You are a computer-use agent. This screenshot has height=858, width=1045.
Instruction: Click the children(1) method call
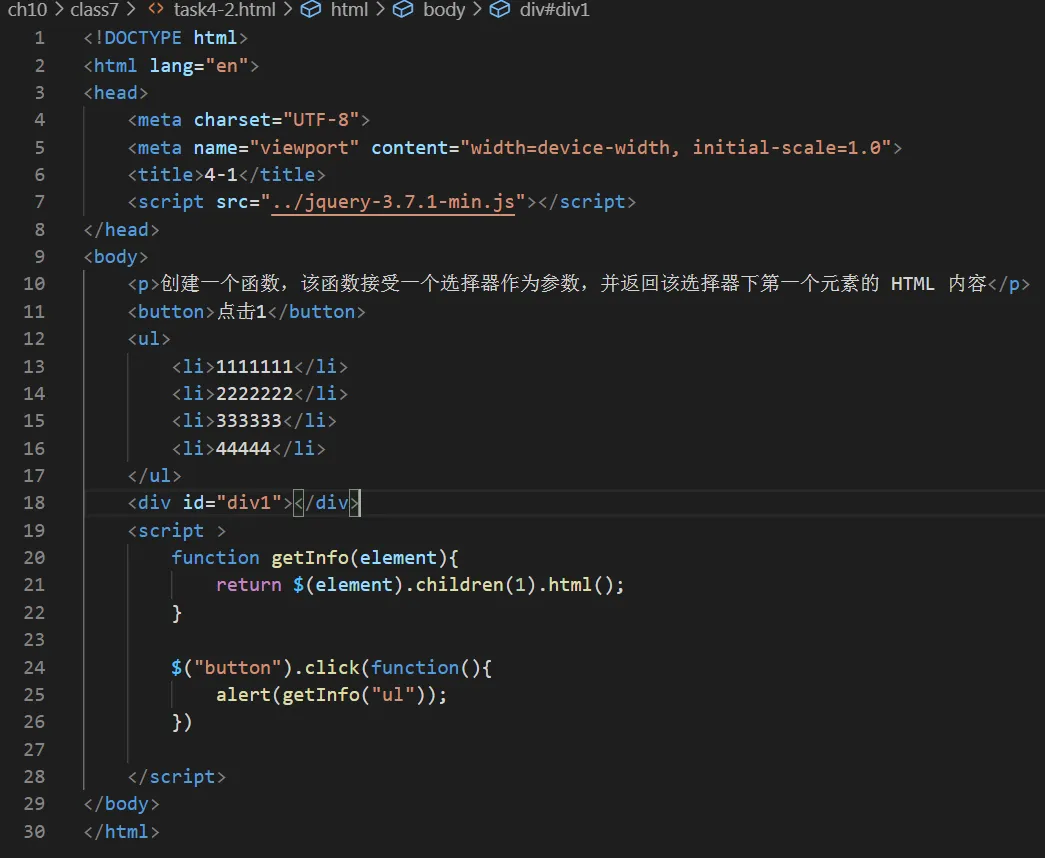[x=477, y=585]
